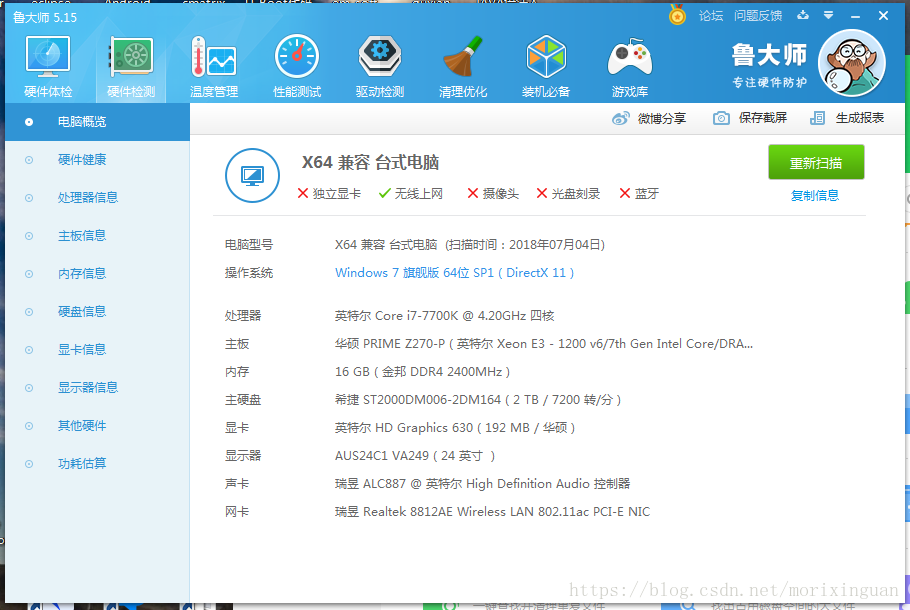
Task: Click the 无线上网 checkmark indicator
Action: 410,194
